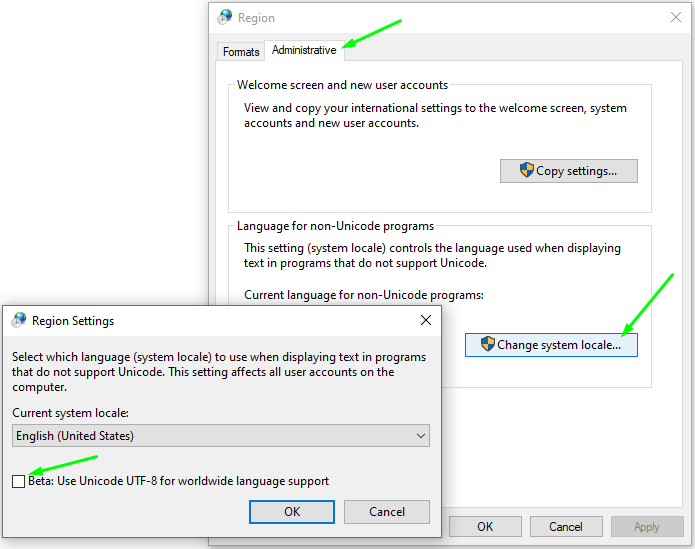Click OK at bottom of Region window
Screen dimensions: 695x549
coord(485,526)
